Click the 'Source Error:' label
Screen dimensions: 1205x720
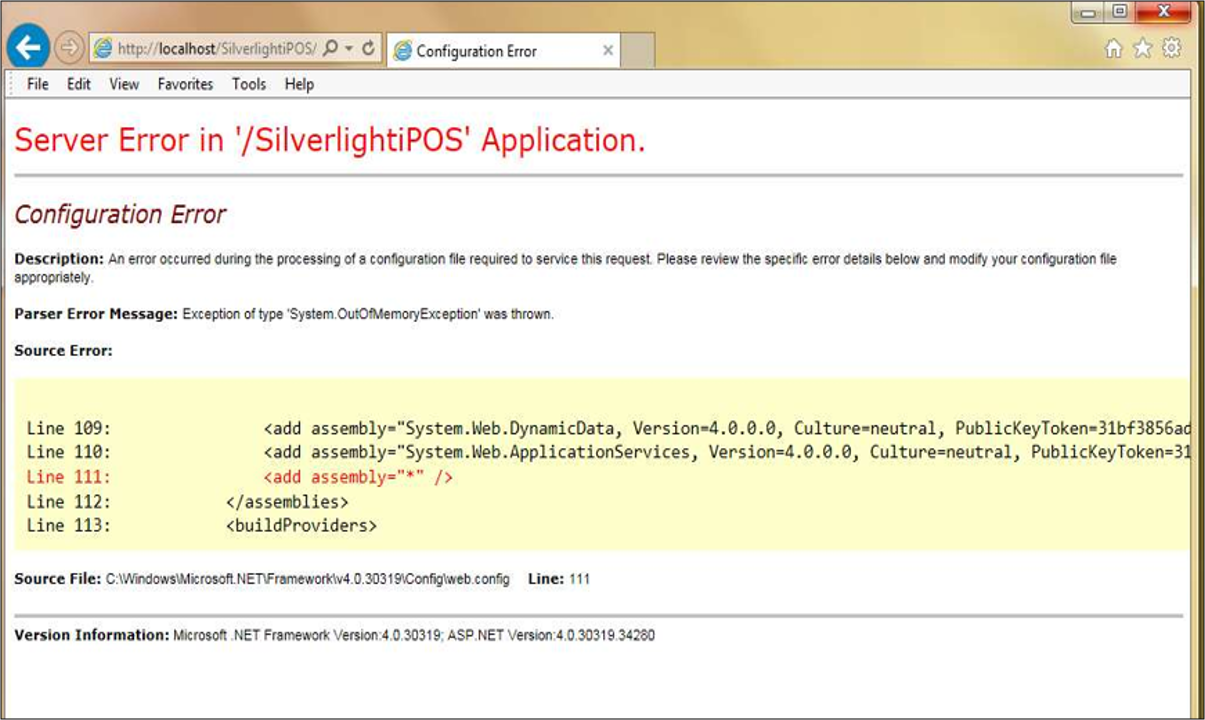[63, 351]
